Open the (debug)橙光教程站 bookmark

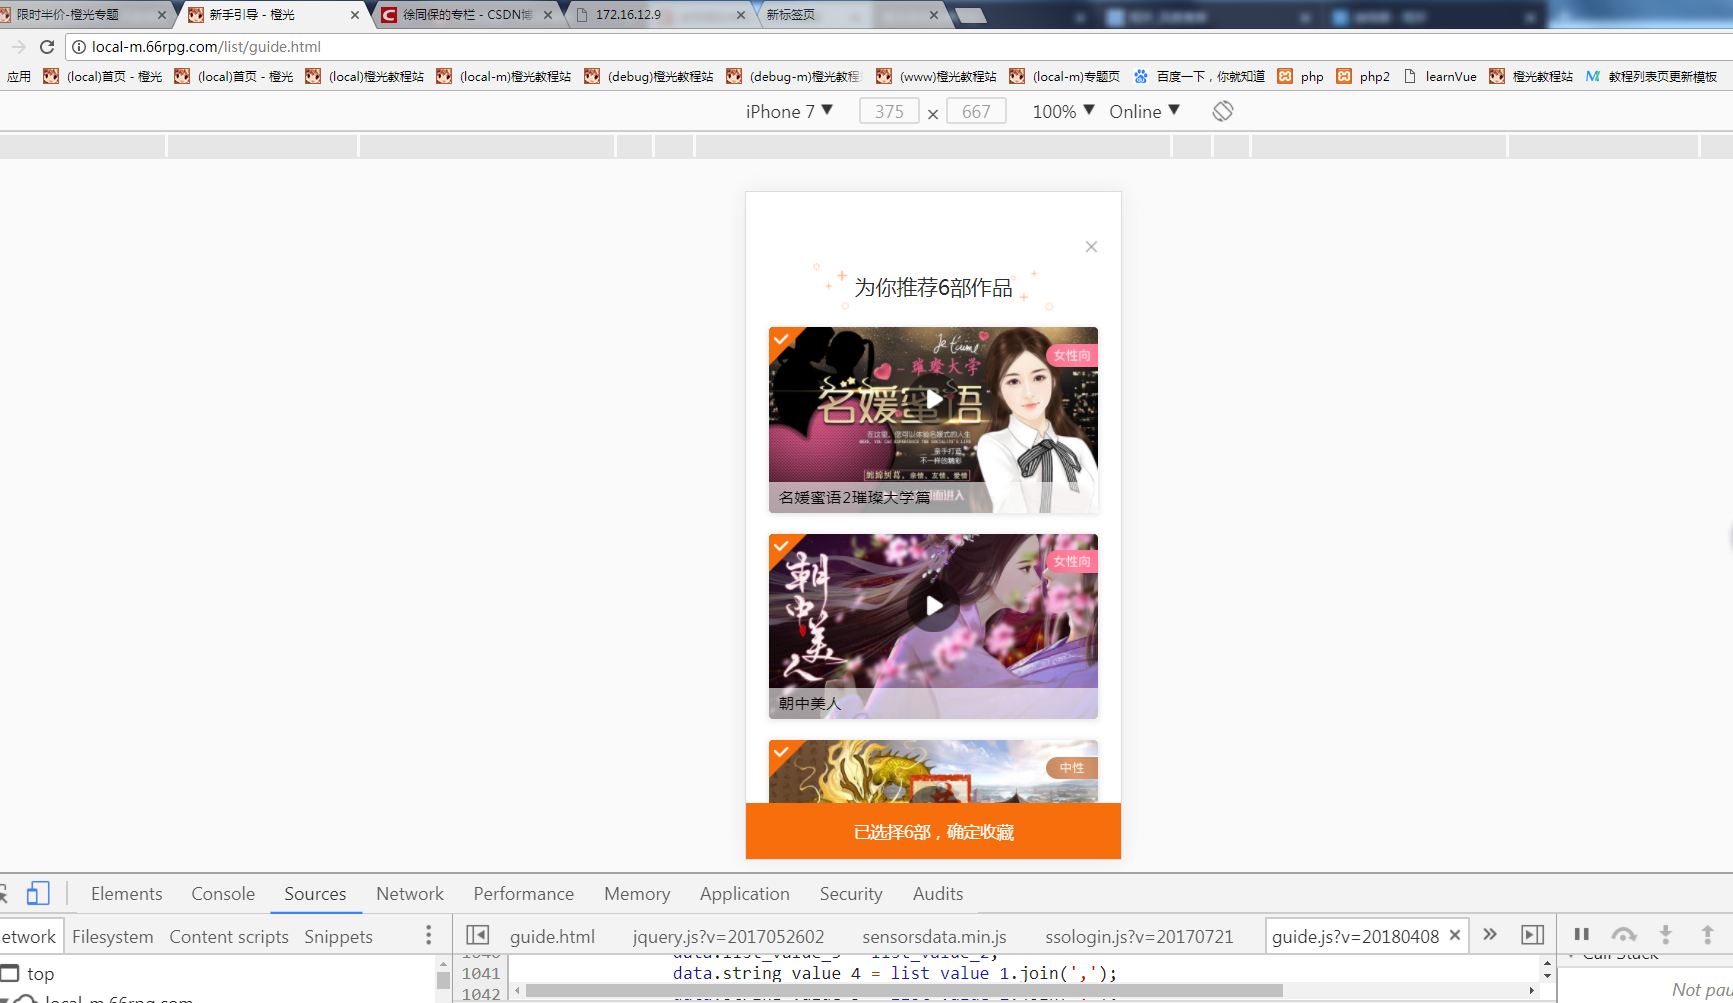[650, 76]
